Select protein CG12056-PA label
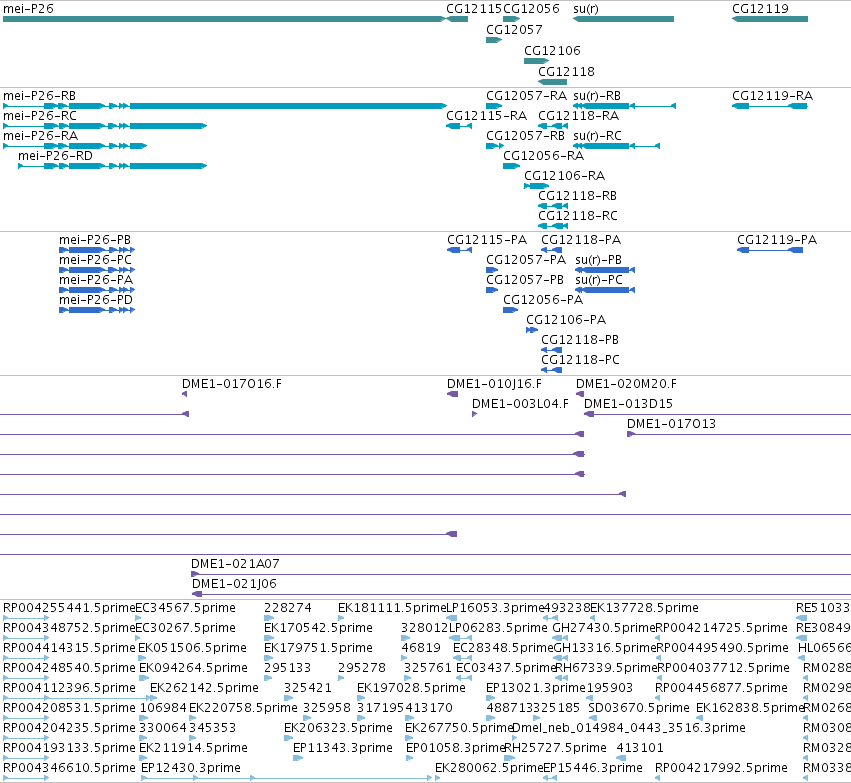Screen dimensions: 851x783 pyautogui.click(x=543, y=300)
